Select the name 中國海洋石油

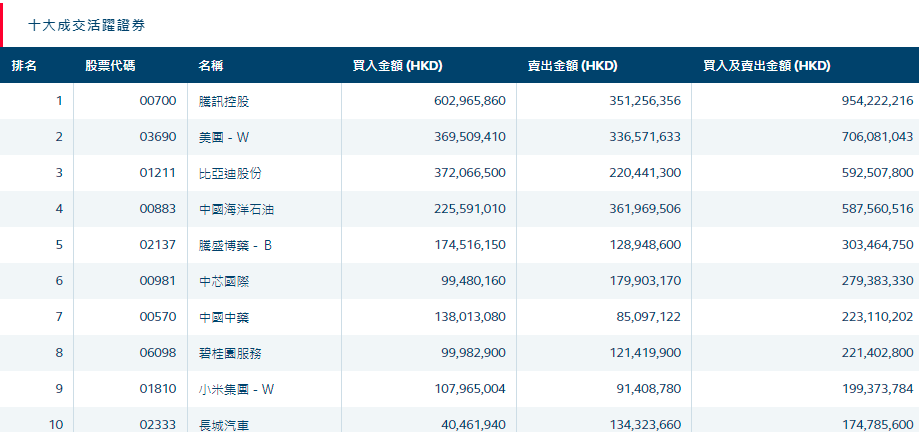pyautogui.click(x=236, y=209)
